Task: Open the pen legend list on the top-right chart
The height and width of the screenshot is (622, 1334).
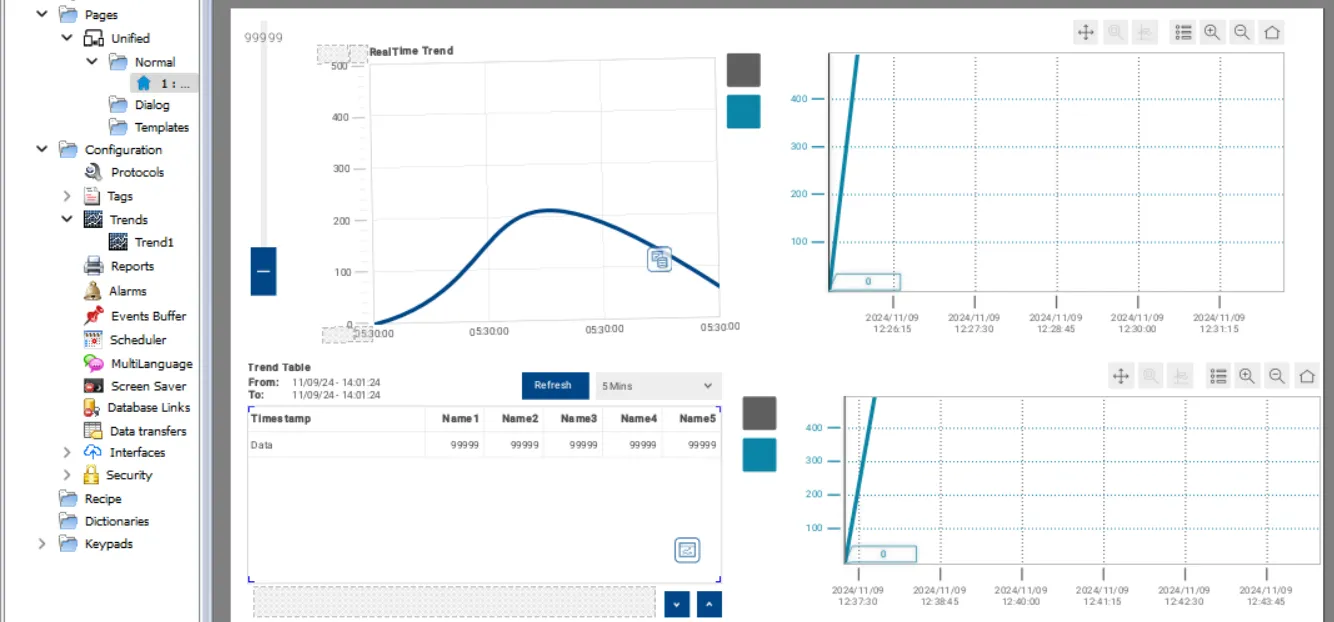Action: pyautogui.click(x=1183, y=32)
